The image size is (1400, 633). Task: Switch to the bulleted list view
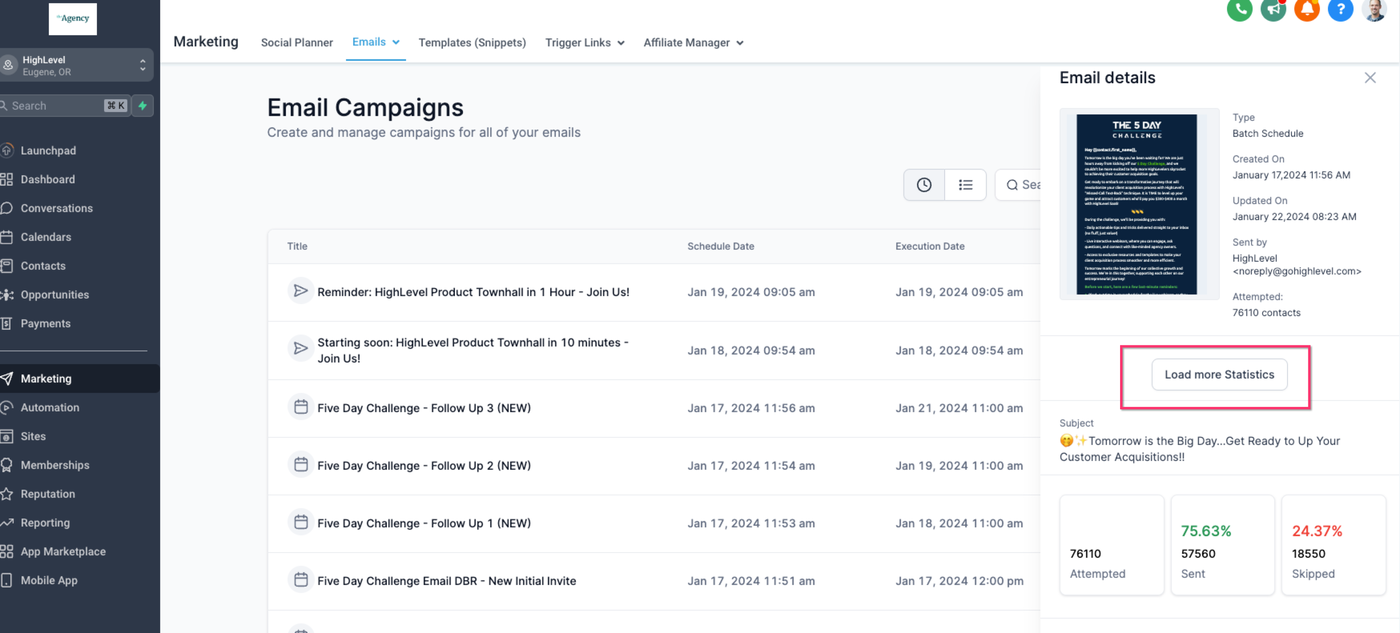coord(965,185)
